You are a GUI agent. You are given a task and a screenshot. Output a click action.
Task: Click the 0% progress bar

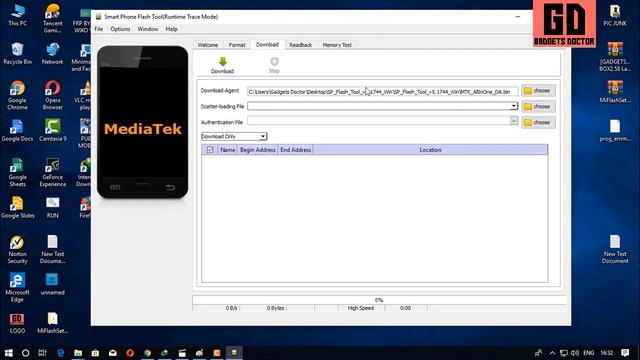379,300
